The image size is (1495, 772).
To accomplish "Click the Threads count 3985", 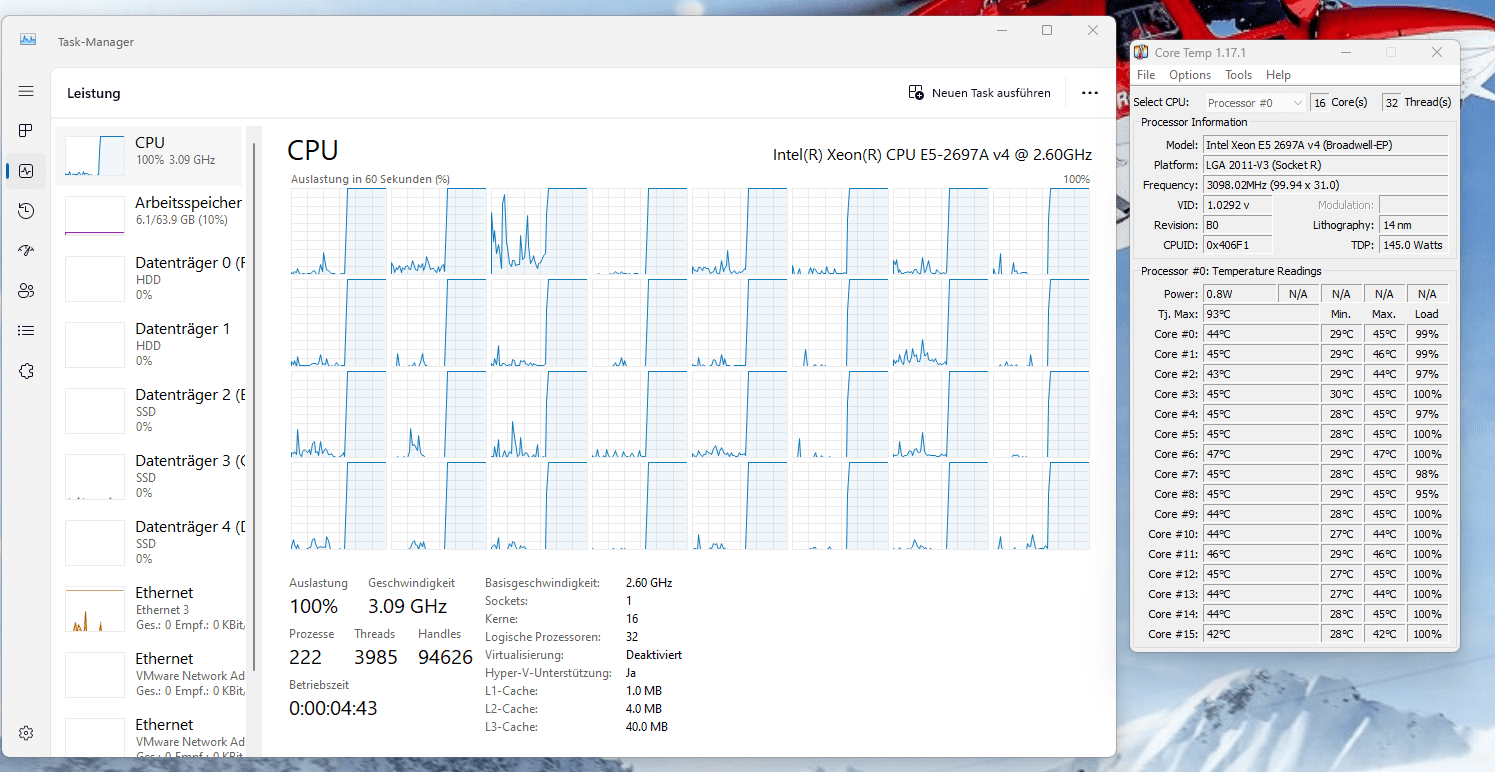I will click(x=376, y=657).
